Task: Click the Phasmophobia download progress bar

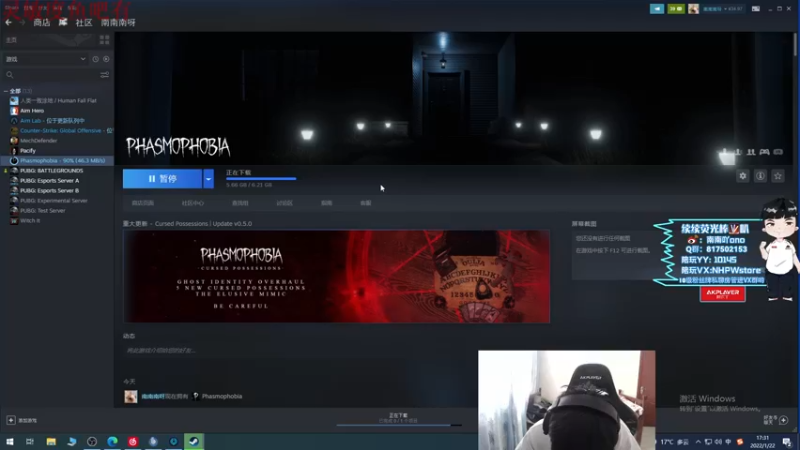Action: (261, 179)
